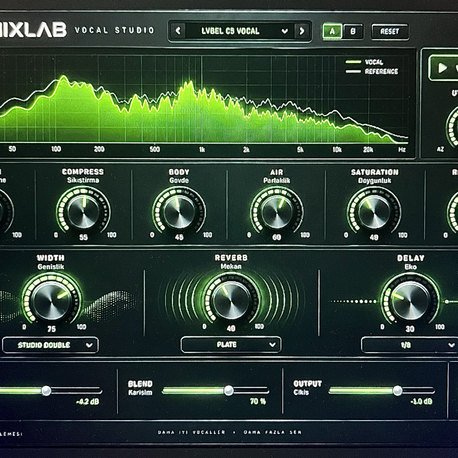Screen dimensions: 458x458
Task: Click the Body value 45
Action: tap(179, 237)
